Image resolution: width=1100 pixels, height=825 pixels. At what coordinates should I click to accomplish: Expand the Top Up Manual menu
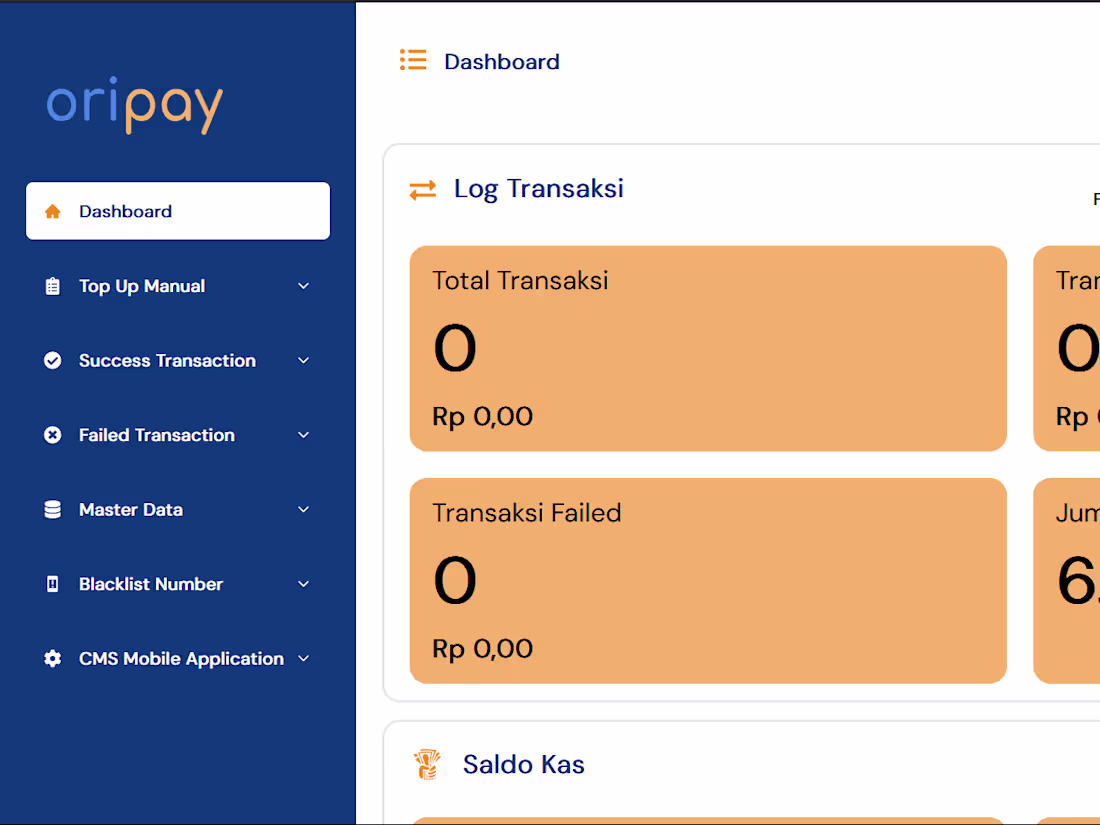click(x=303, y=286)
